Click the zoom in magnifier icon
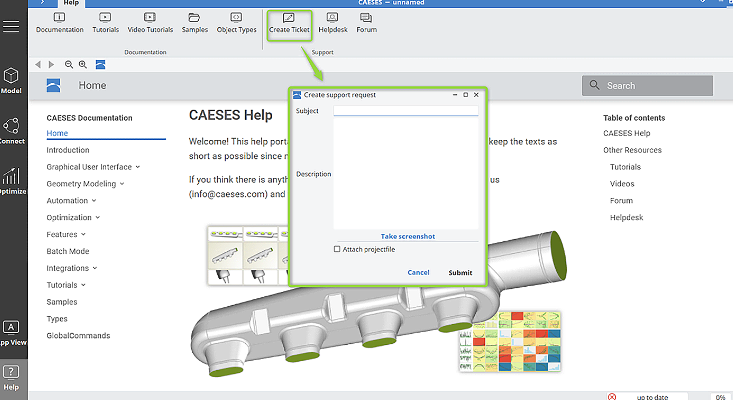 (x=83, y=64)
